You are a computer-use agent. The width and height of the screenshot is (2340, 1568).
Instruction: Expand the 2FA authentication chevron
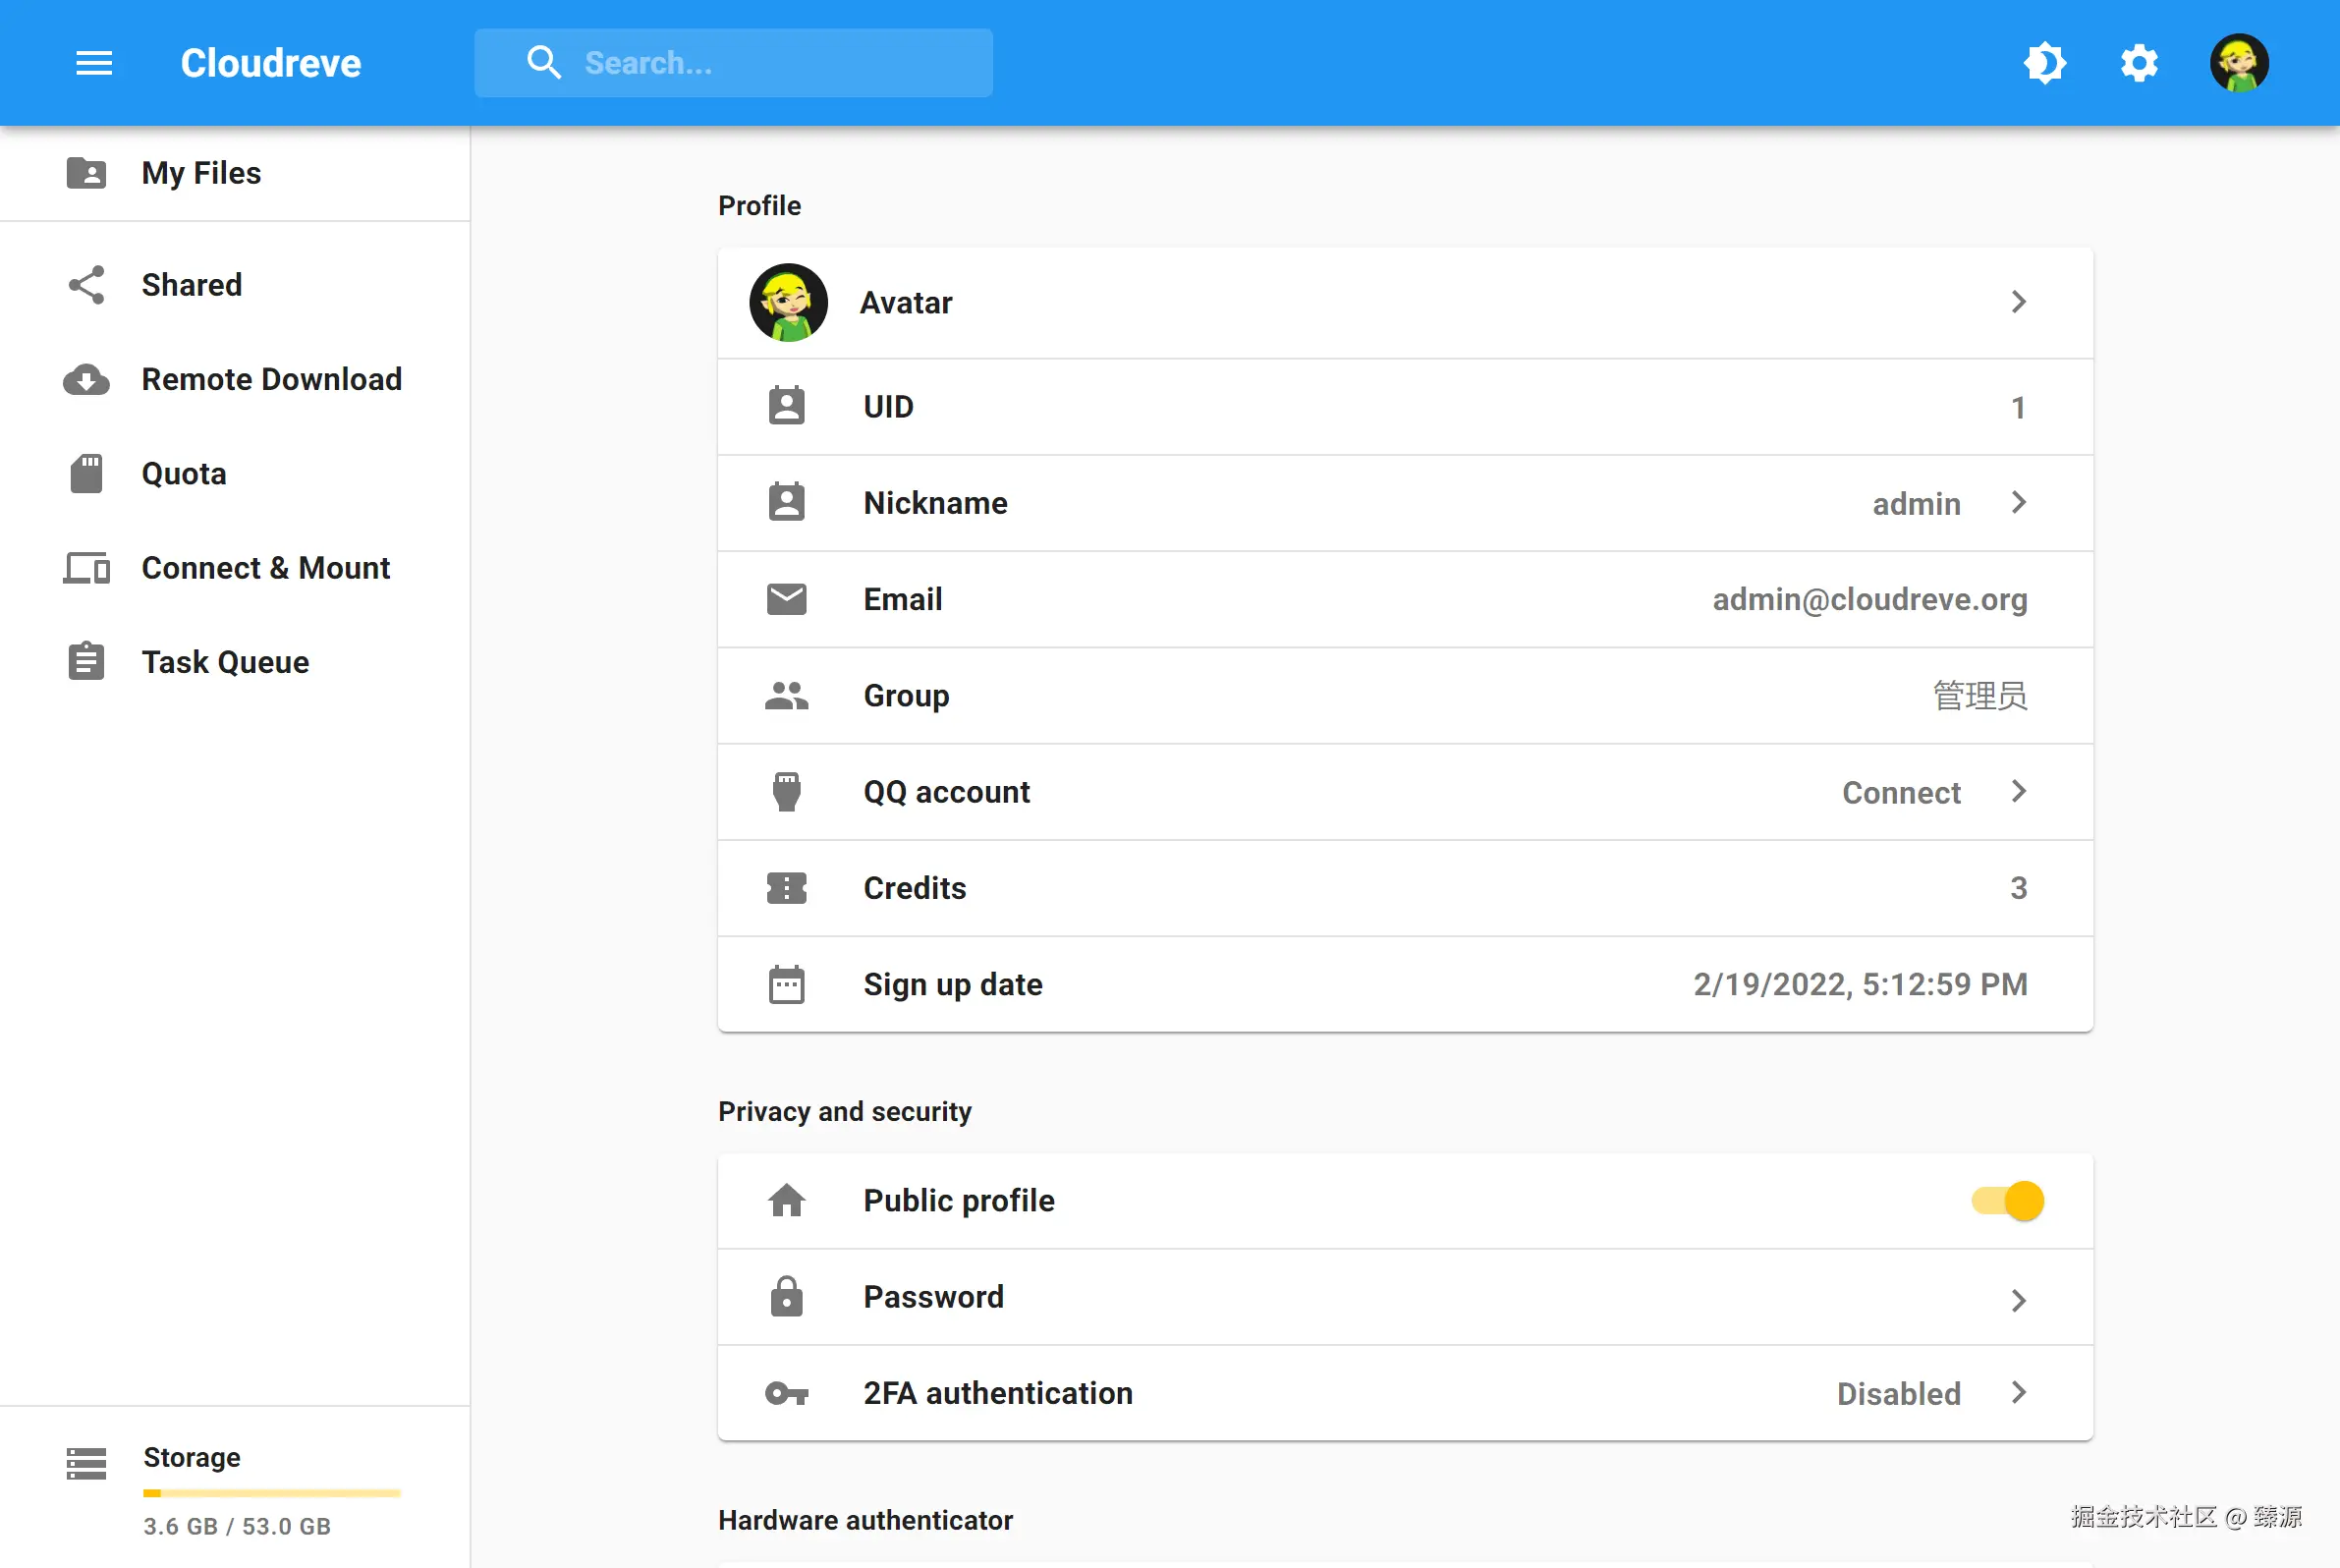(x=2018, y=1392)
